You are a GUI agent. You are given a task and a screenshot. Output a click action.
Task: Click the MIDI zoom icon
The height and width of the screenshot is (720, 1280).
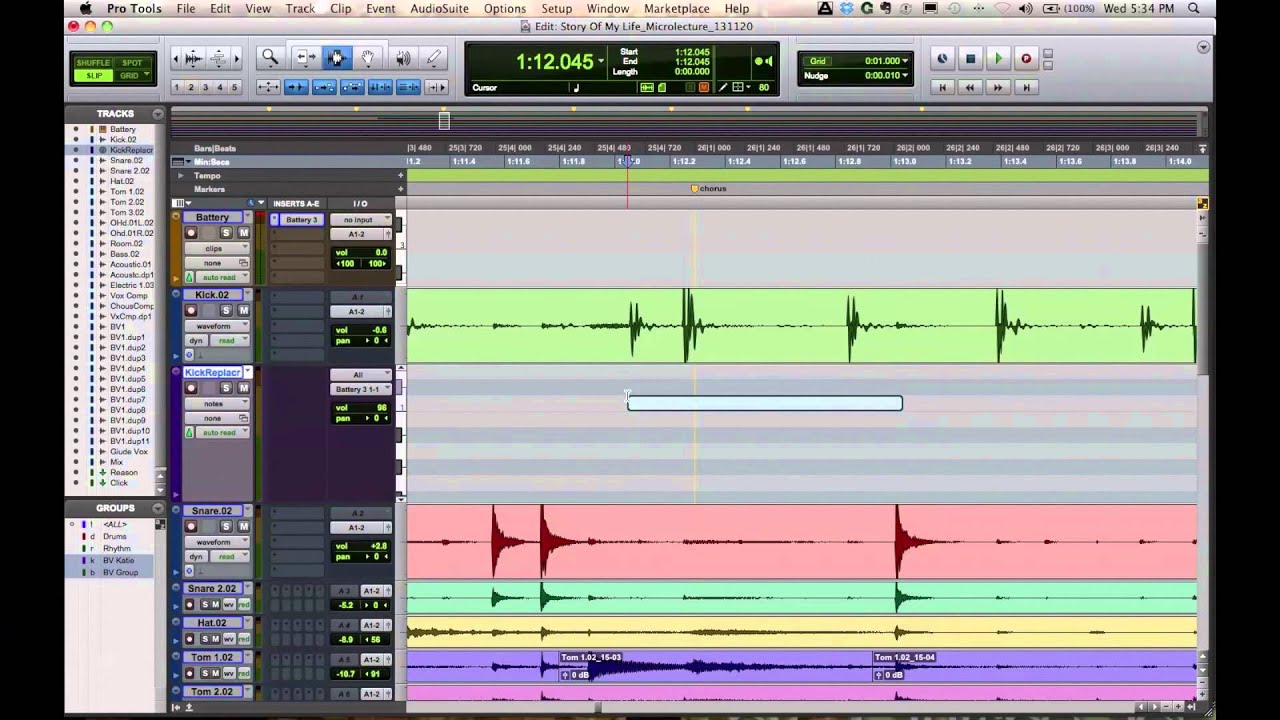pos(217,59)
